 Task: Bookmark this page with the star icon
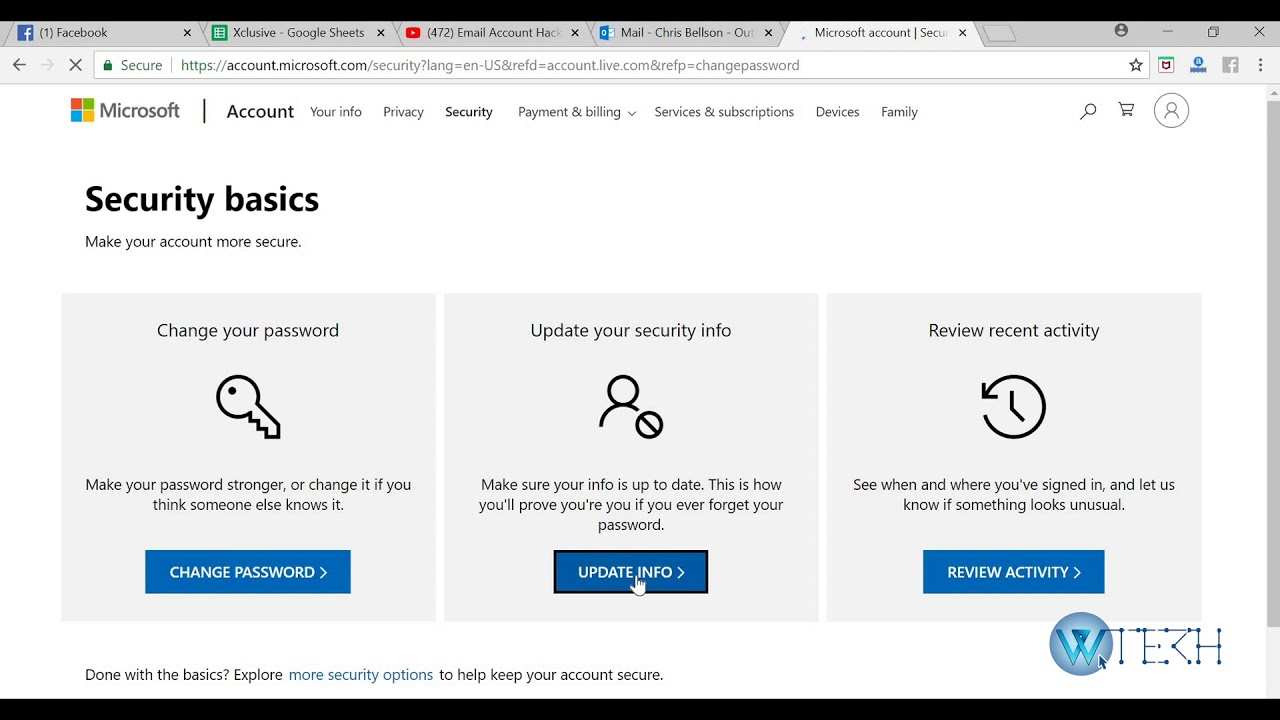[1136, 65]
